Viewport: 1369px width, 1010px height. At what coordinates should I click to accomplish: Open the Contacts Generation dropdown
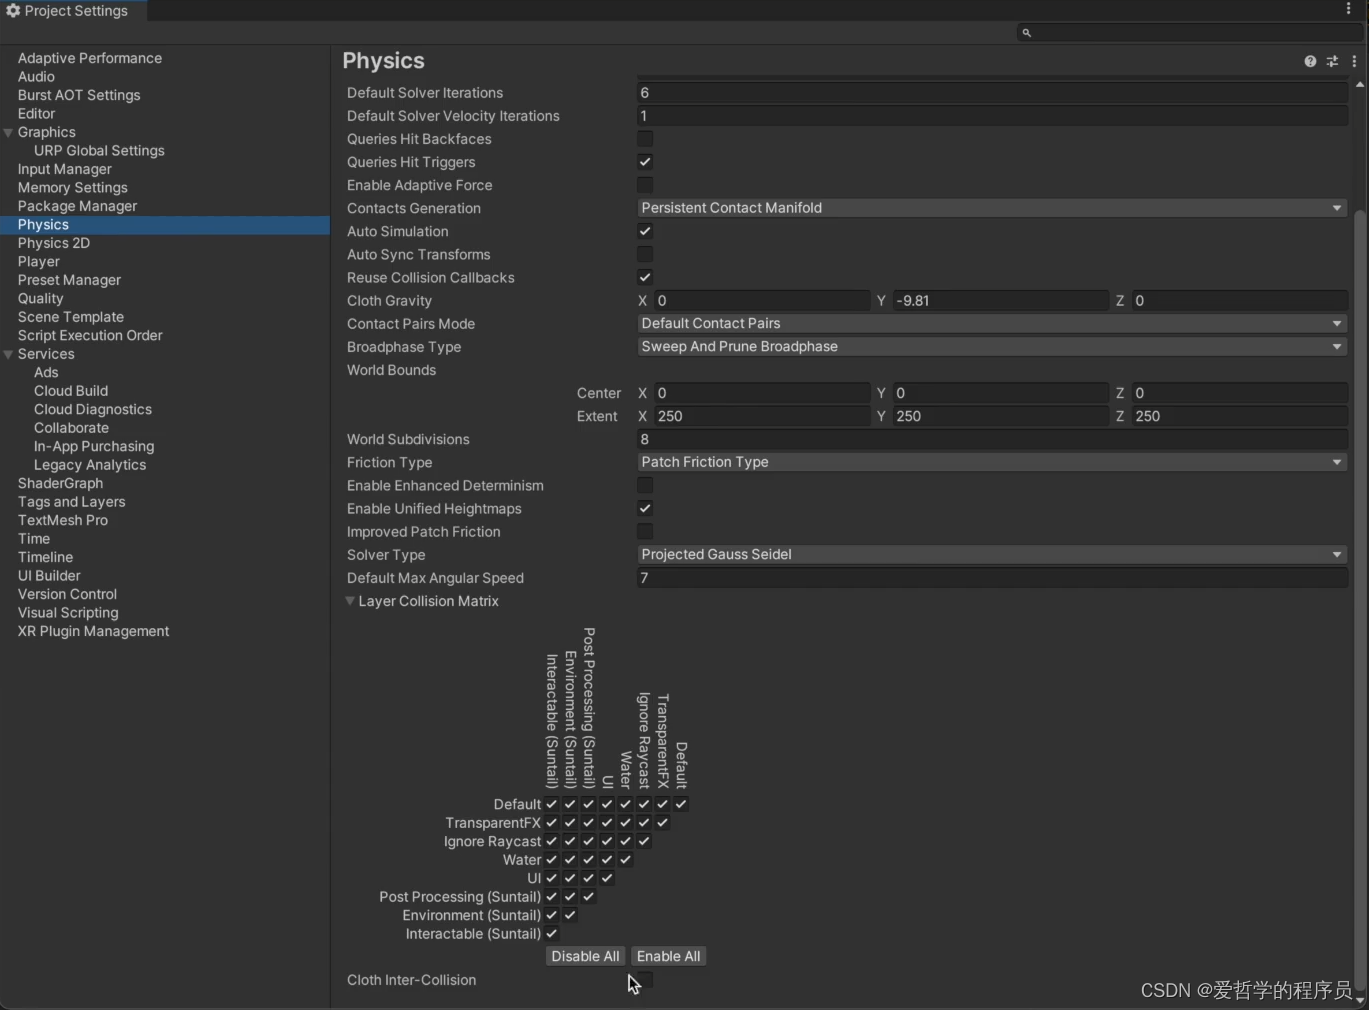[991, 207]
